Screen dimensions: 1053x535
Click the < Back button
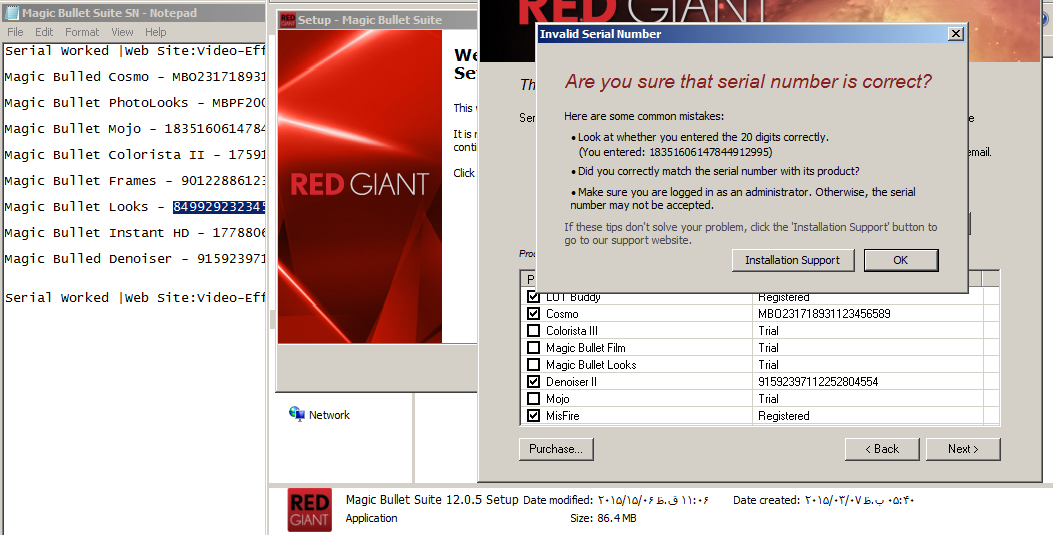[882, 449]
